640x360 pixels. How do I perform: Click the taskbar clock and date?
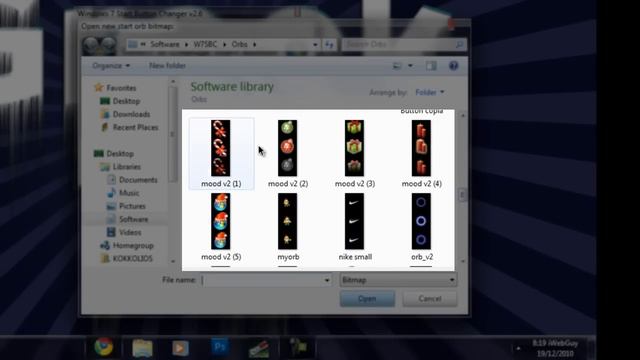[x=555, y=348]
